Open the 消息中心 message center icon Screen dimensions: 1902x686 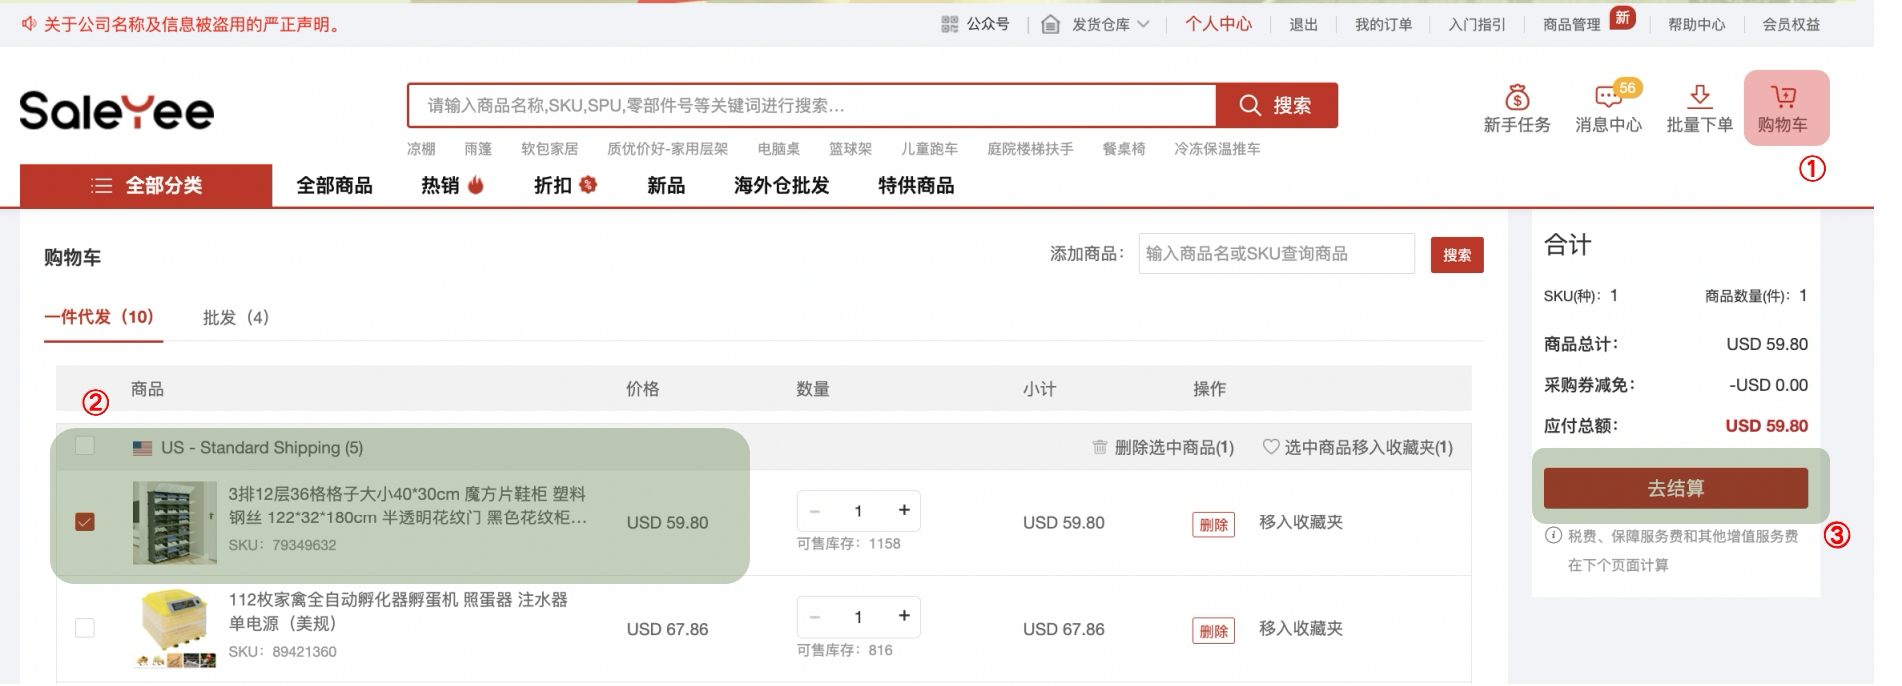click(1607, 97)
